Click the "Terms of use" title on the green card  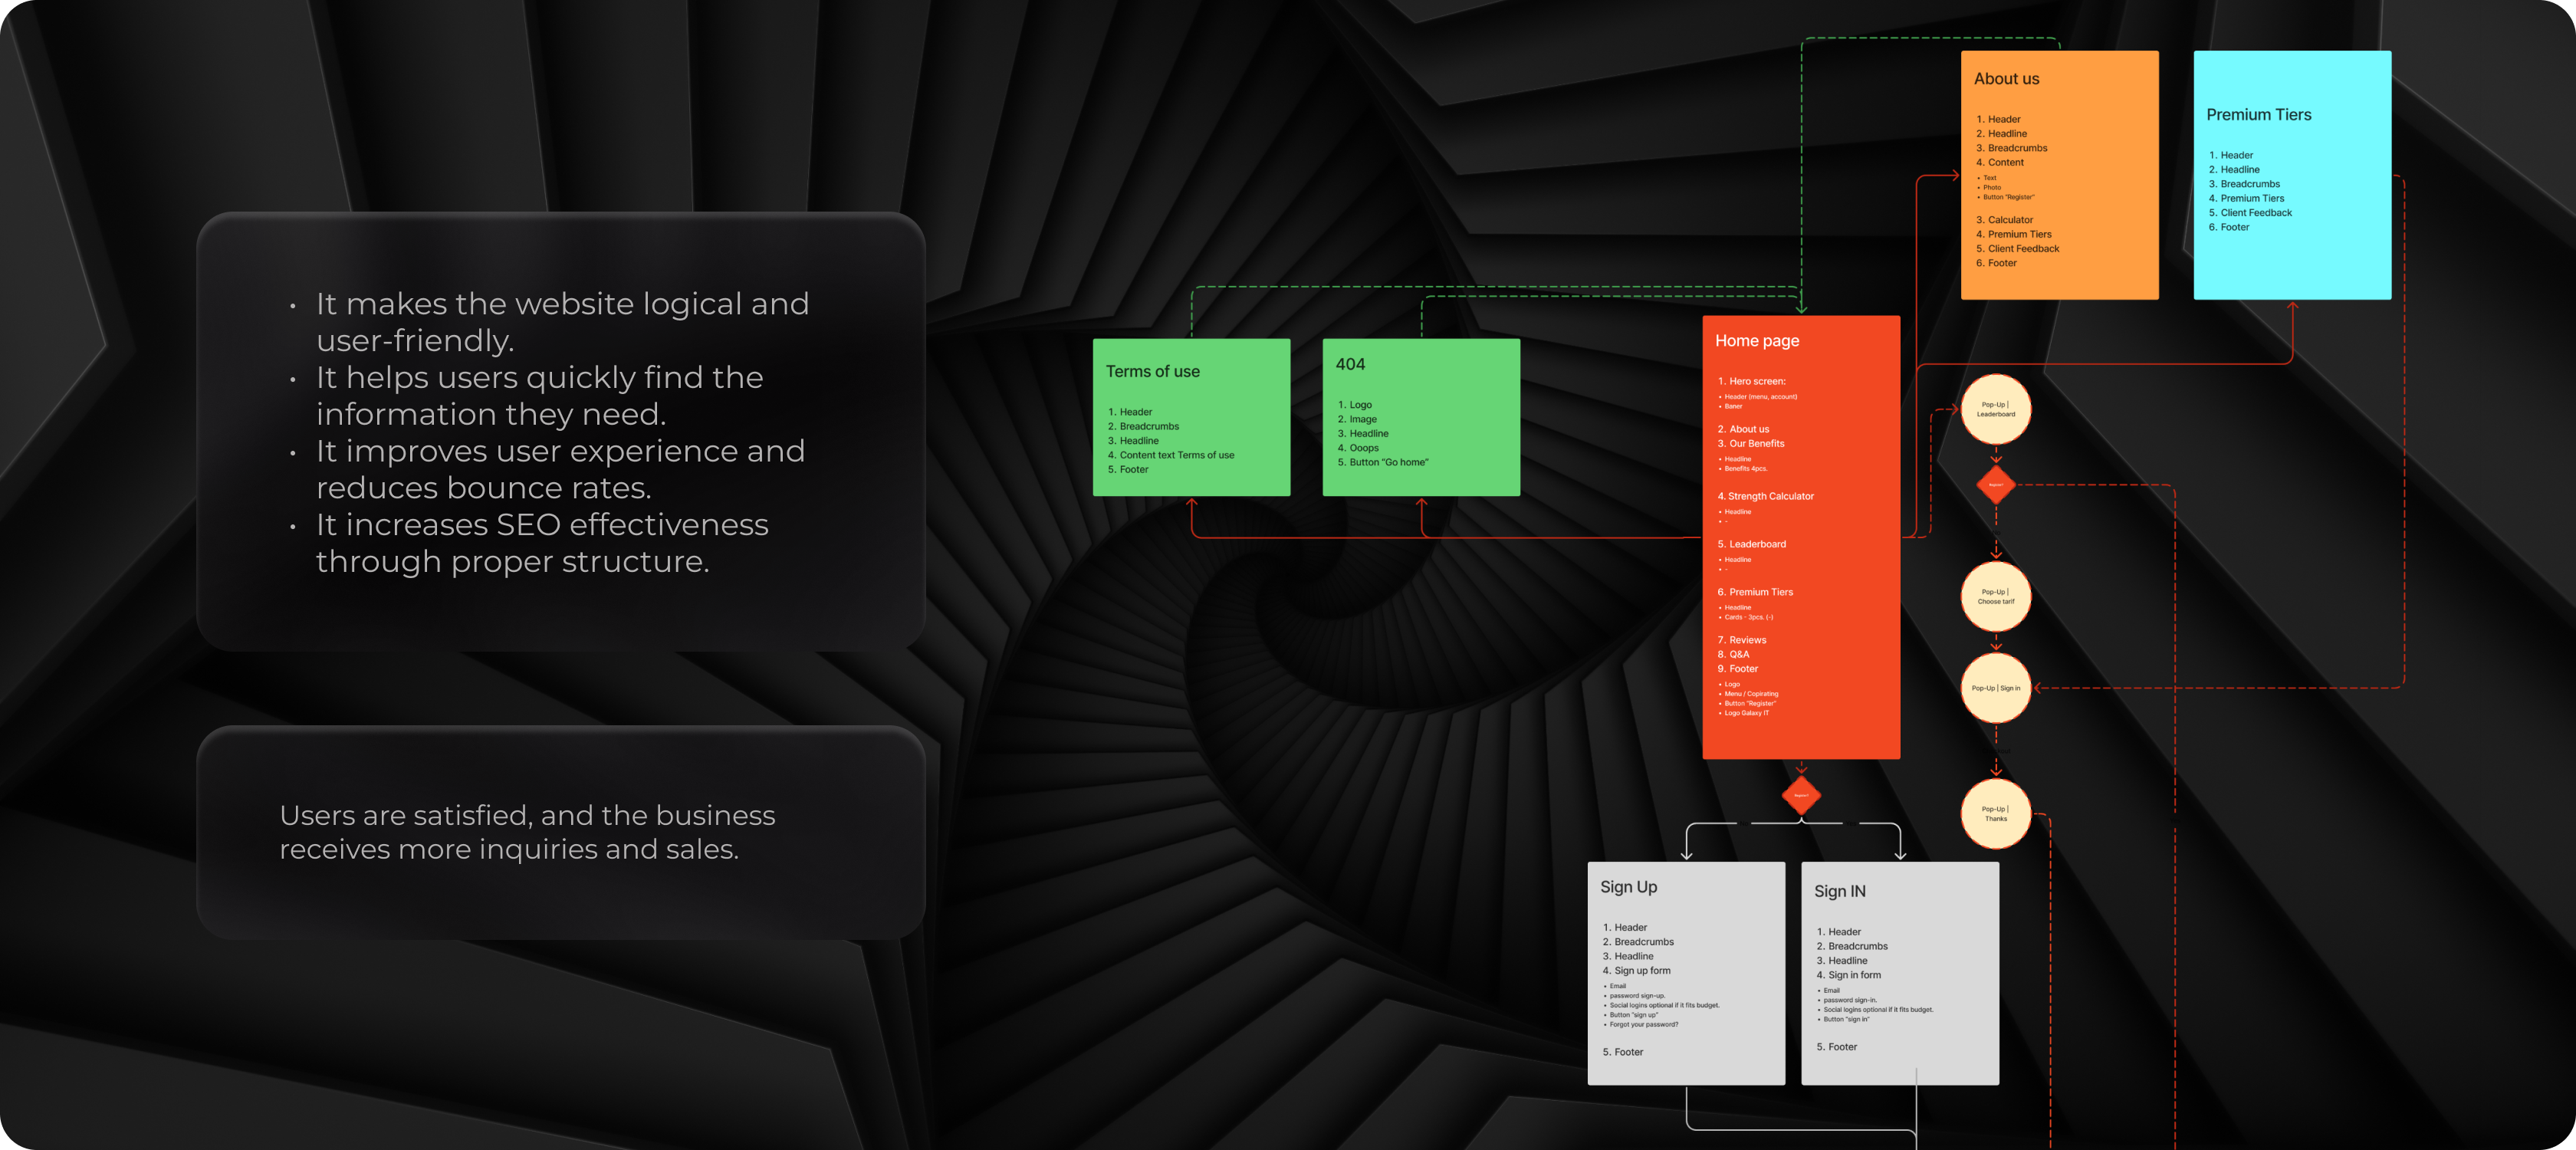click(1152, 371)
